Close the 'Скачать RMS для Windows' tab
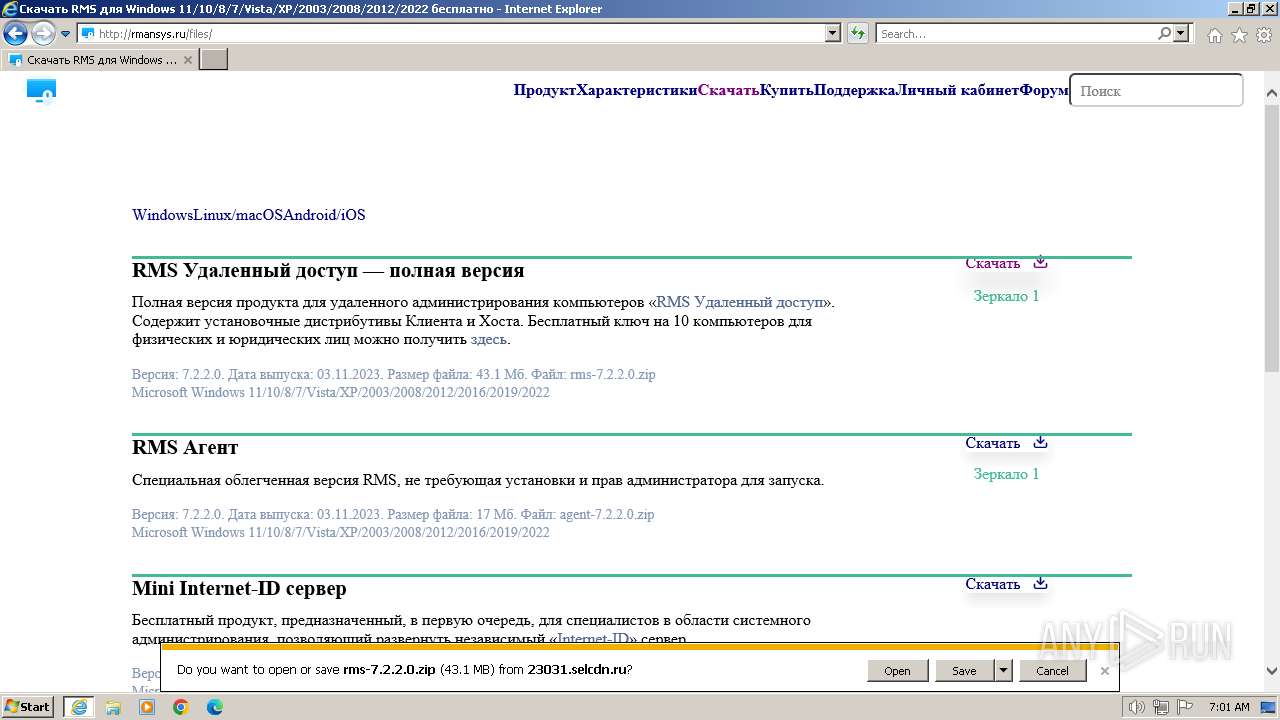The width and height of the screenshot is (1280, 720). coord(187,60)
